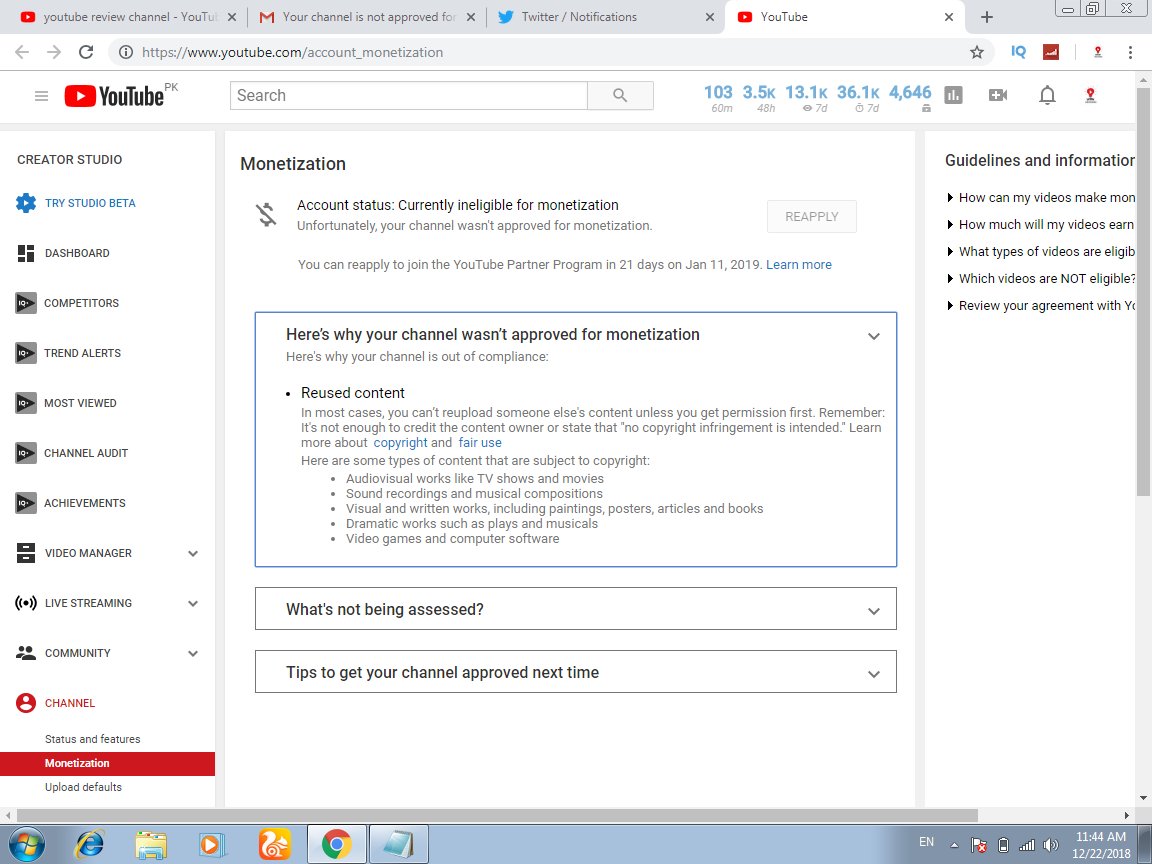This screenshot has height=864, width=1152.
Task: Click the Trend Alerts vidIQ icon
Action: click(26, 353)
